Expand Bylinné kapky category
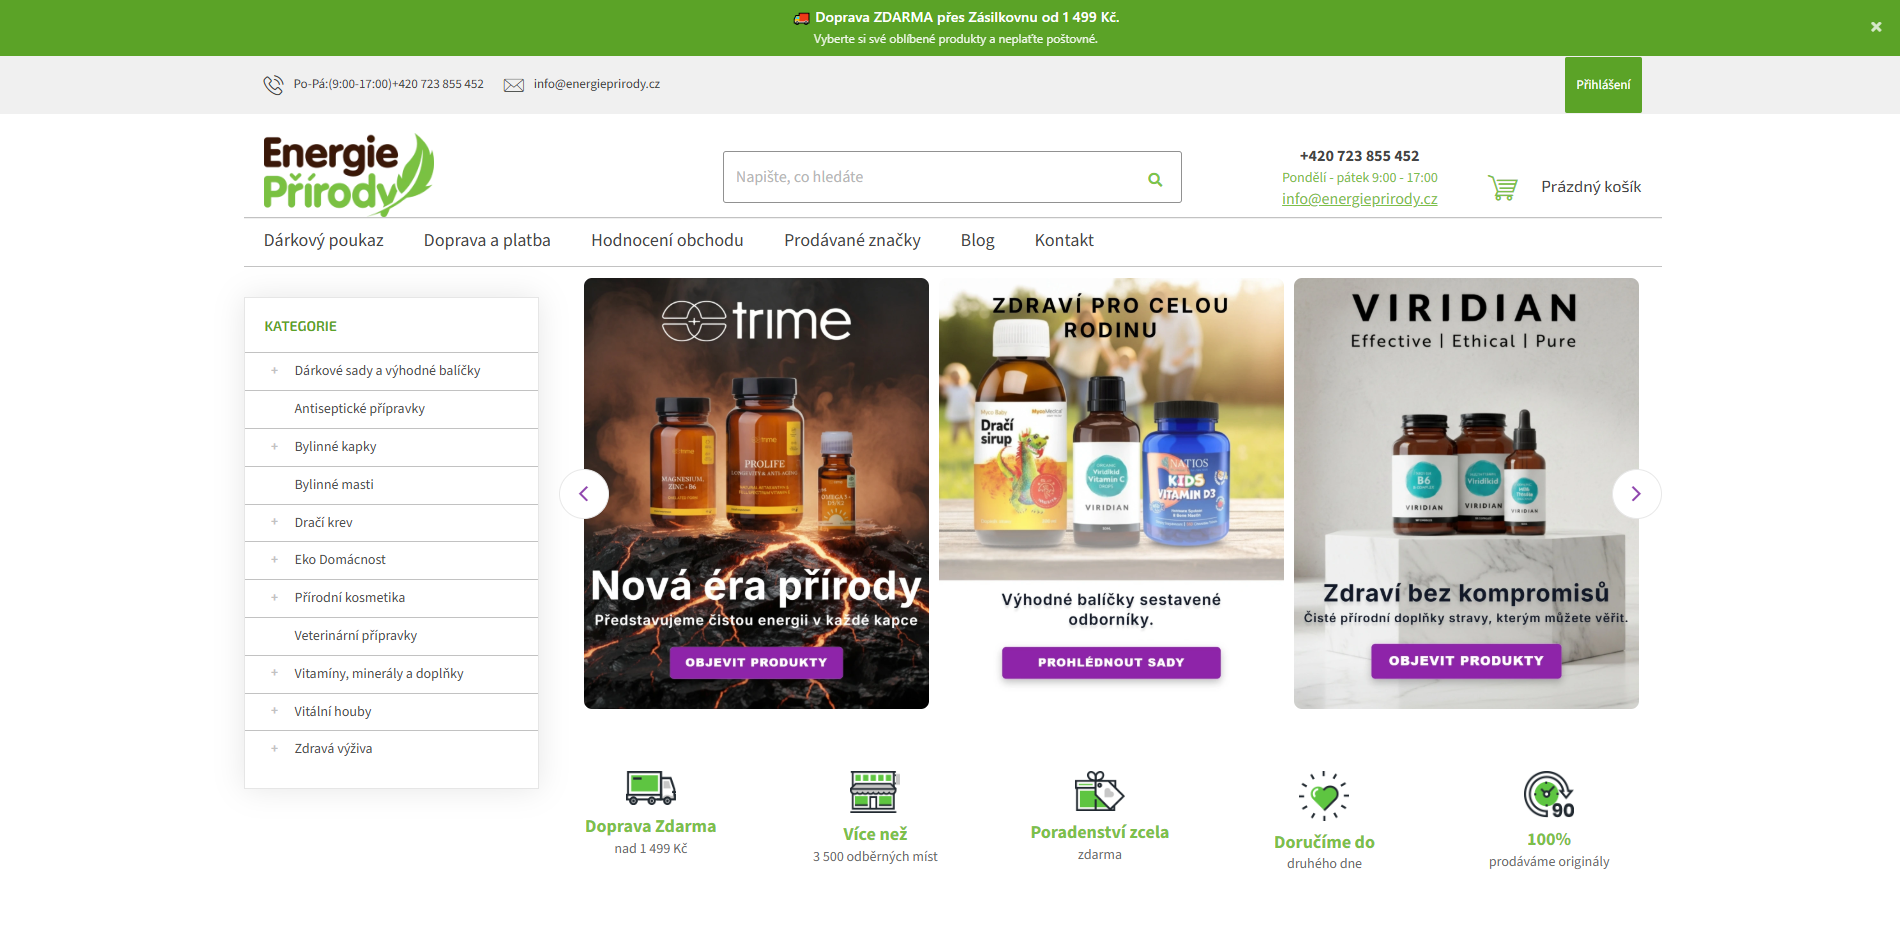1900x941 pixels. pyautogui.click(x=274, y=447)
